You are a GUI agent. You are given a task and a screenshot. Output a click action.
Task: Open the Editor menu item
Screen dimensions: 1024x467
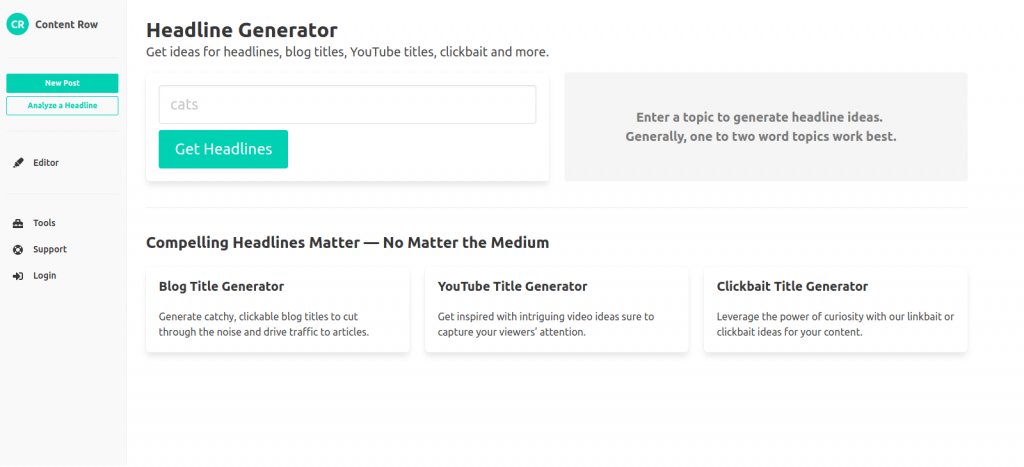point(46,163)
